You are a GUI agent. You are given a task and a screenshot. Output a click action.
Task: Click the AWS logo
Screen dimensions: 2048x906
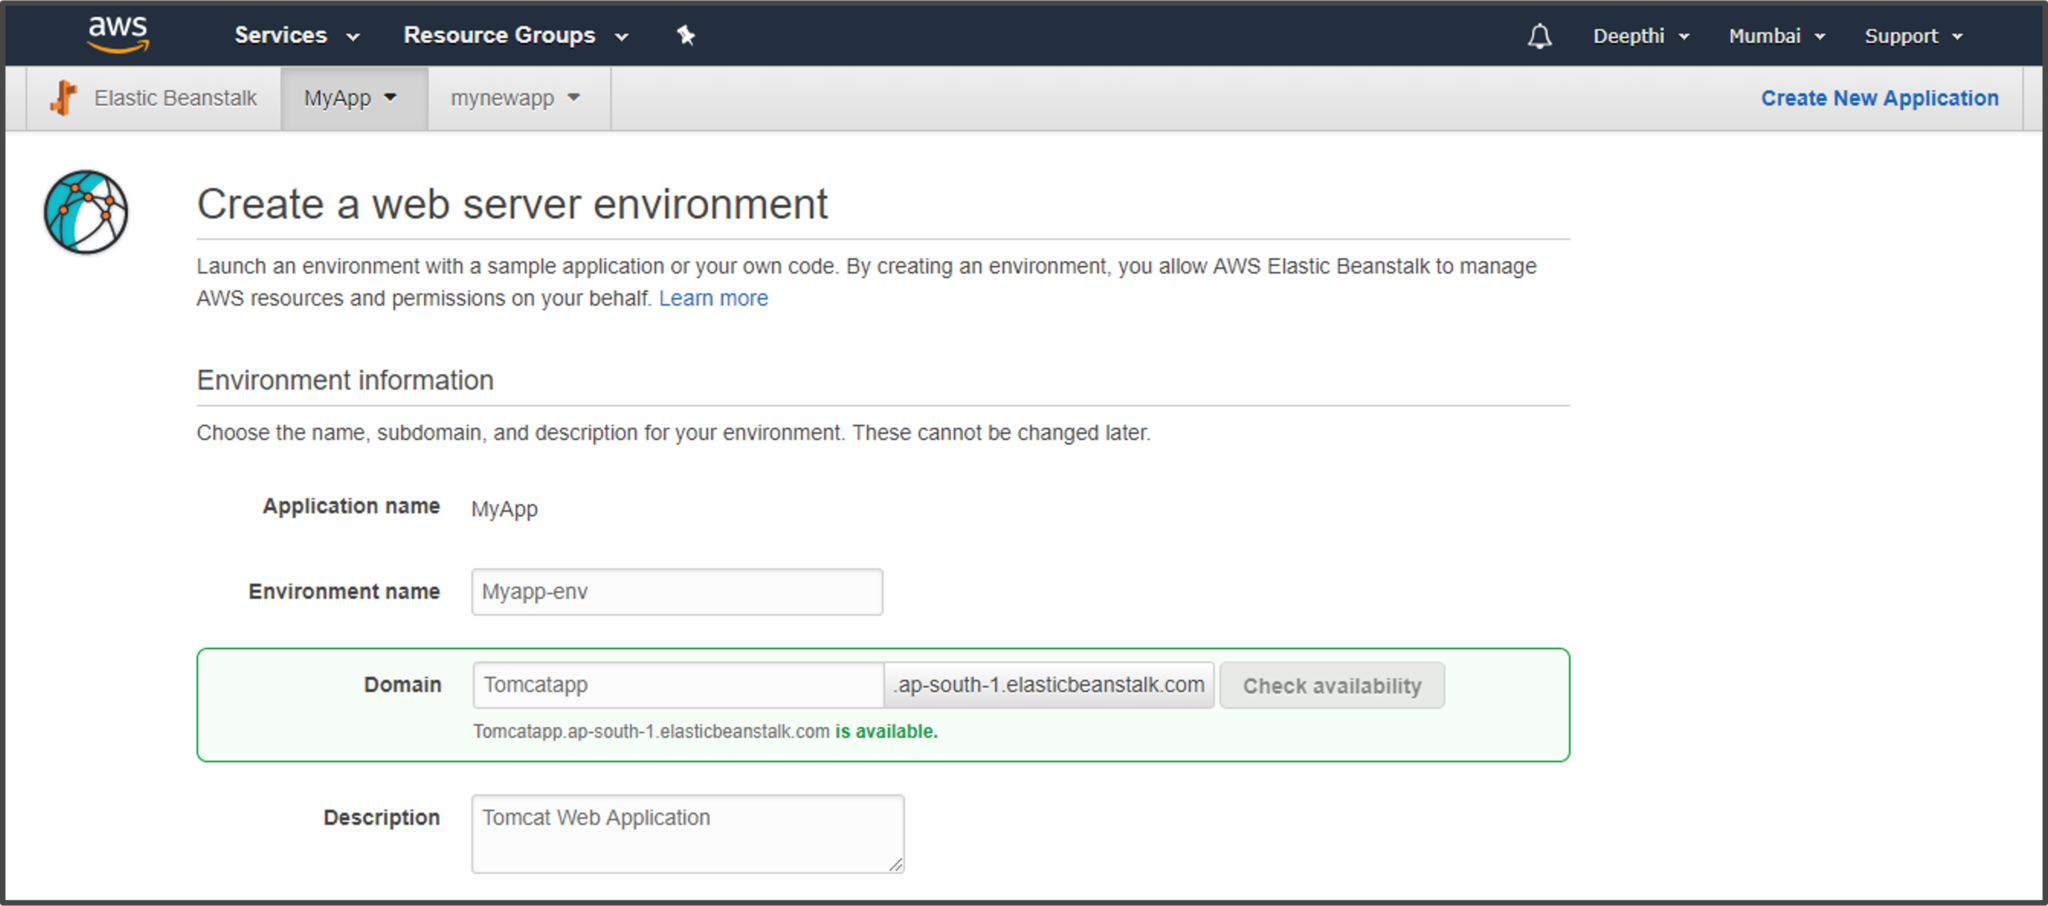pyautogui.click(x=118, y=34)
